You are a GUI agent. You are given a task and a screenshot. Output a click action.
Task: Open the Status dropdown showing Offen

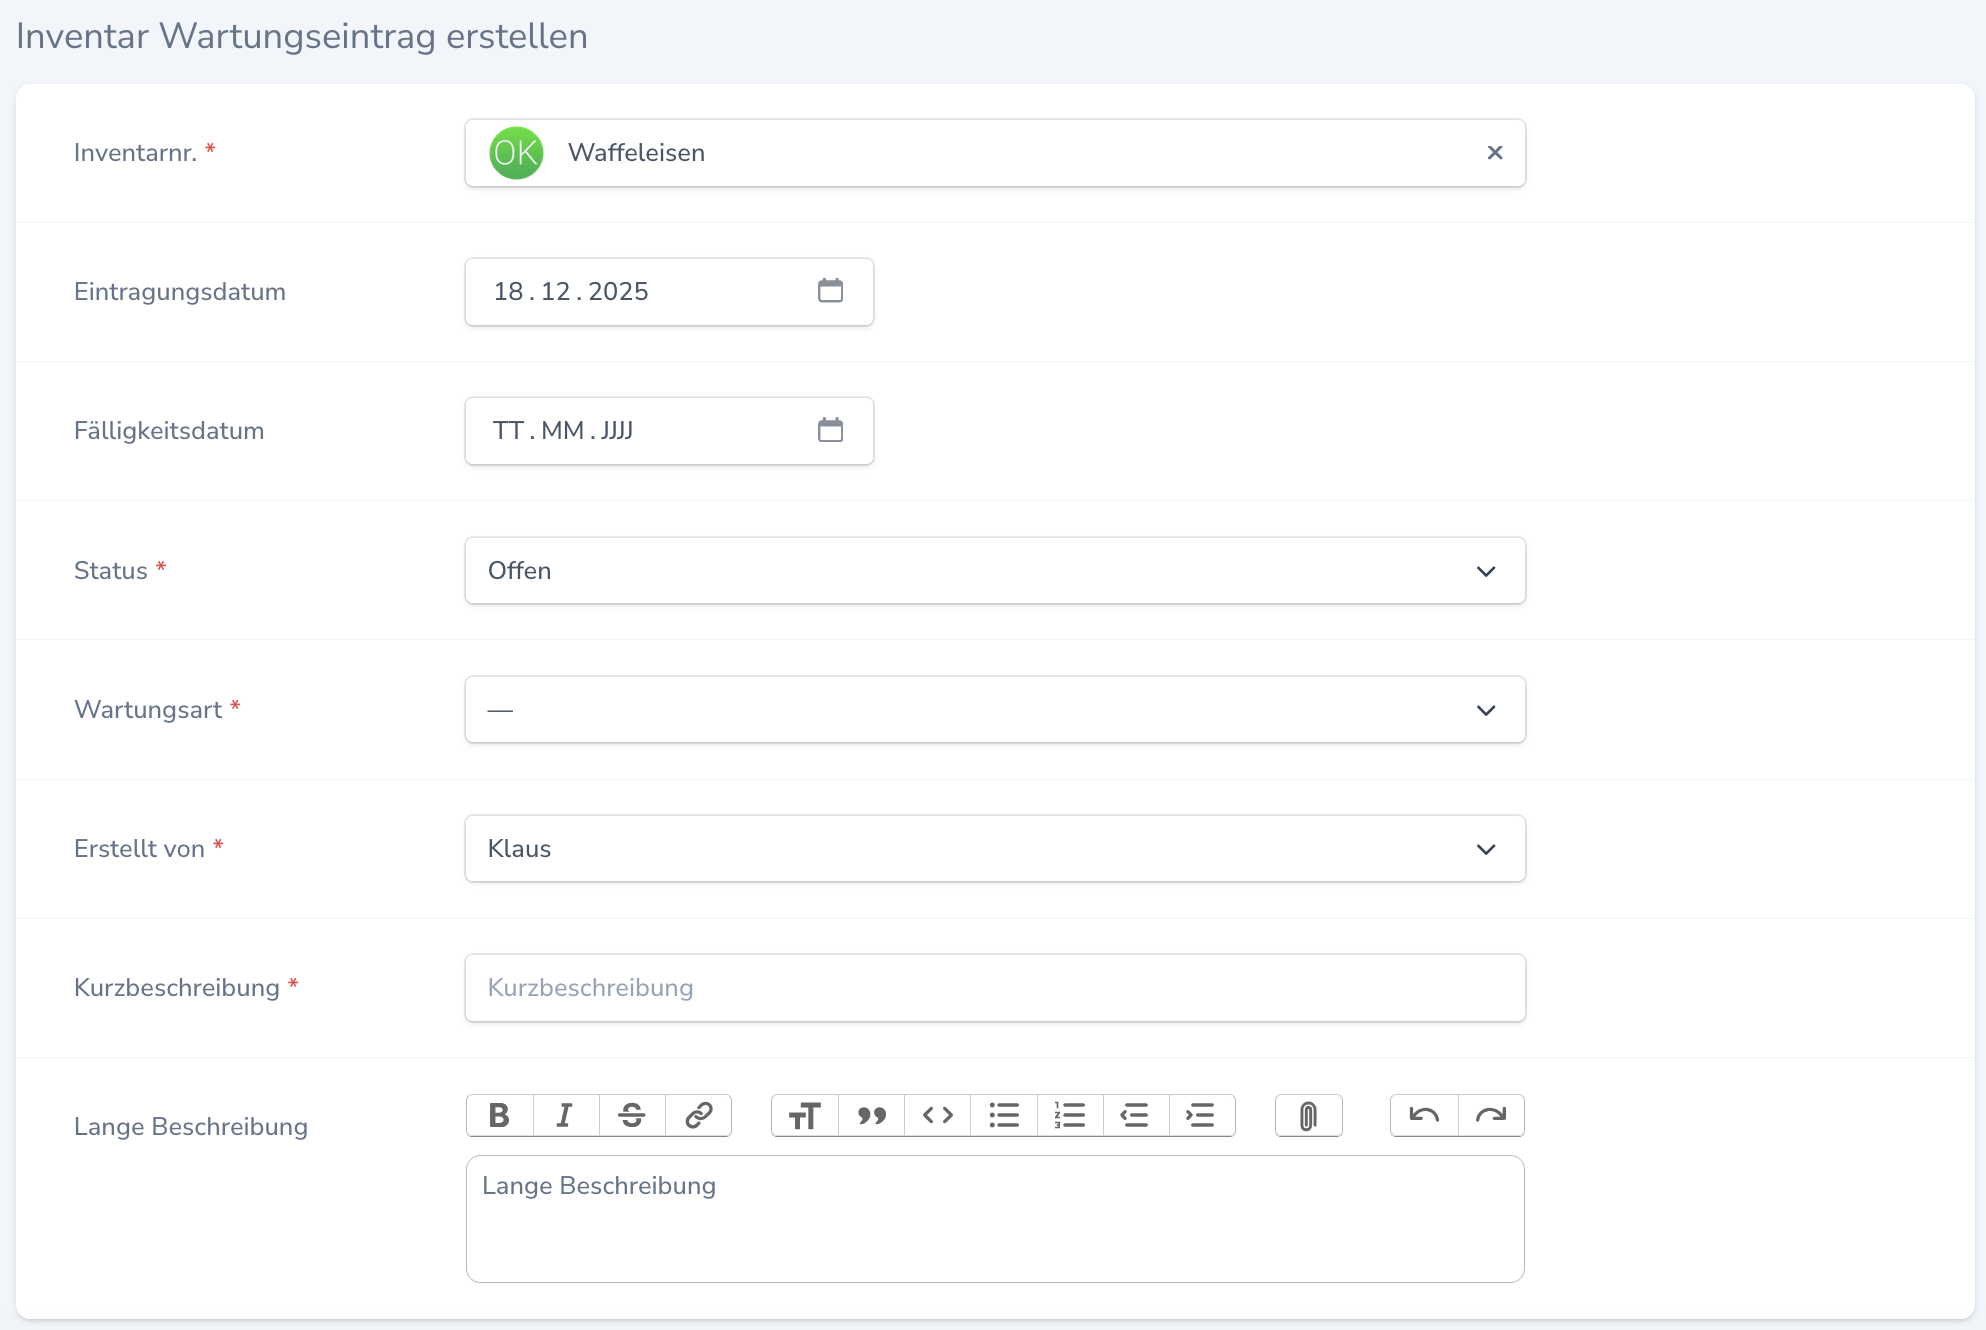click(x=994, y=571)
